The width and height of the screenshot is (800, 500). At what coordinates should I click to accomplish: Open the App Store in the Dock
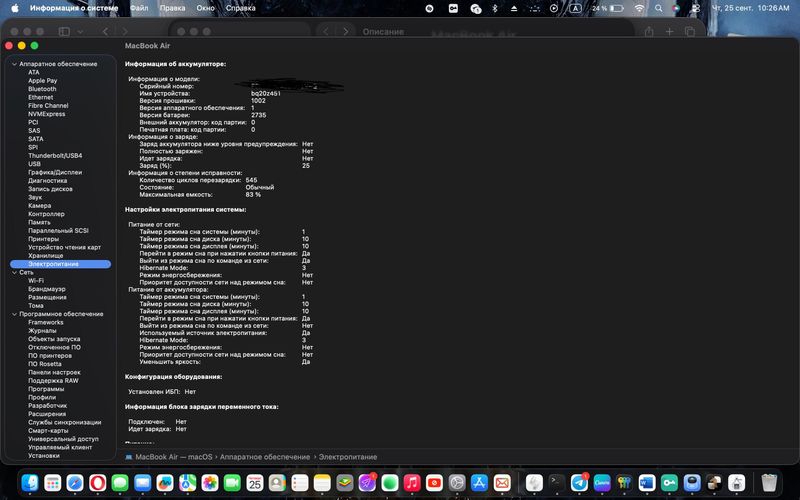479,482
